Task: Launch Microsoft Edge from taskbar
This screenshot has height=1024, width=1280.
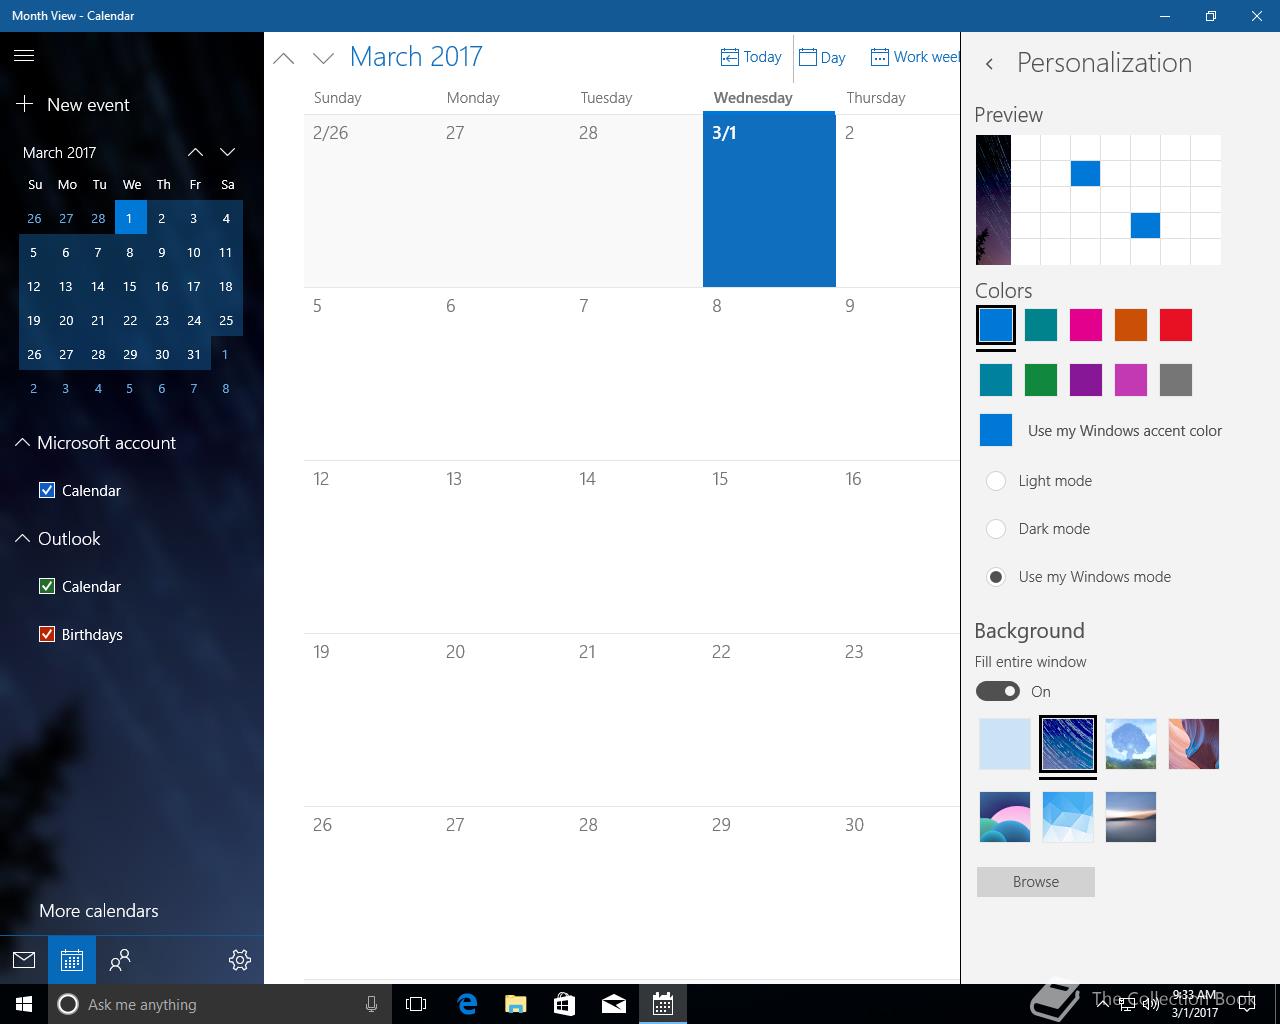Action: pyautogui.click(x=467, y=1004)
